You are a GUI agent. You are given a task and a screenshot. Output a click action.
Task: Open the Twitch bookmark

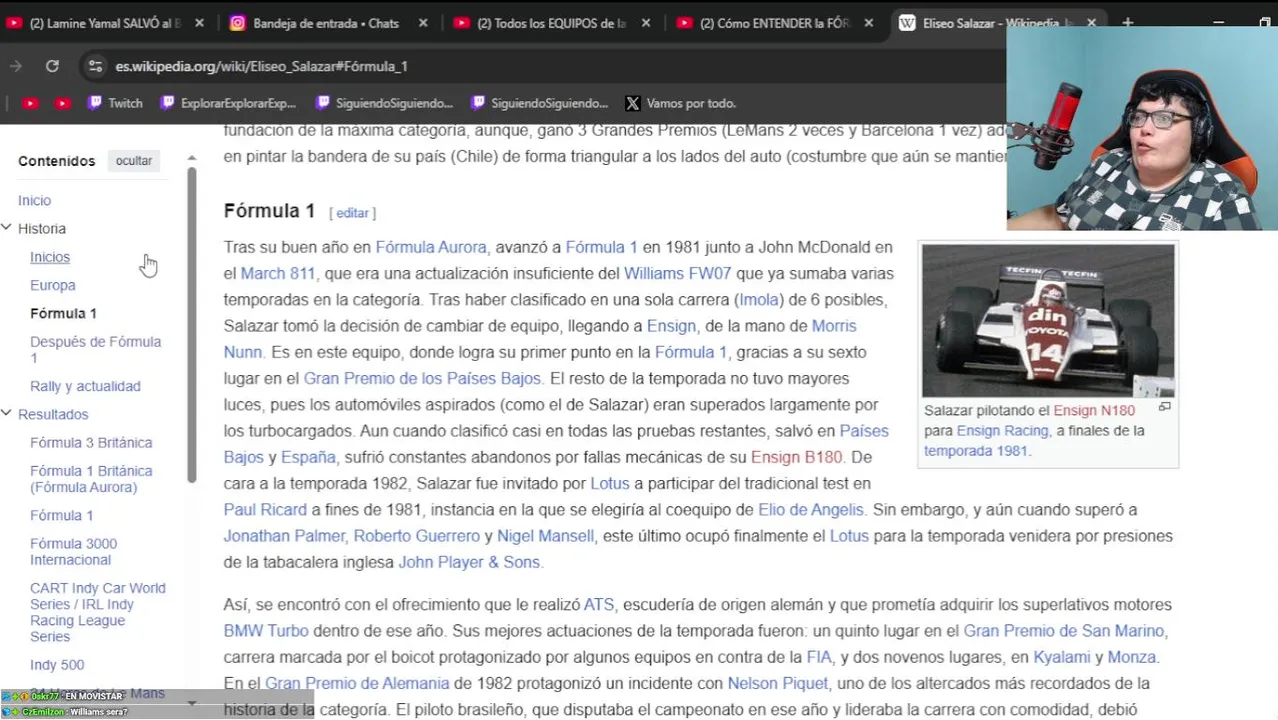pos(115,103)
